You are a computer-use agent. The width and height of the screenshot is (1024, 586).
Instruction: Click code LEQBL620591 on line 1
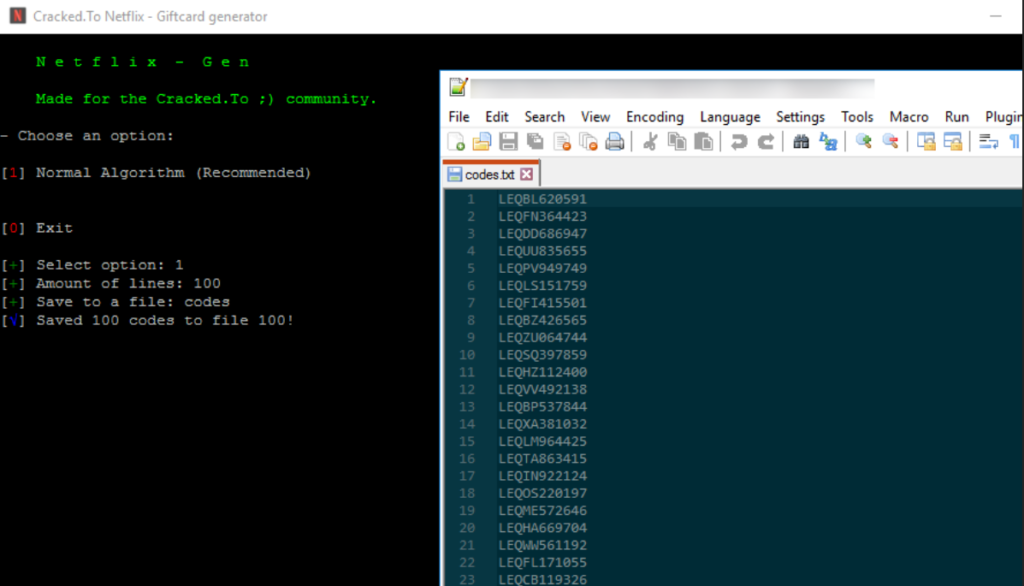[x=543, y=199]
